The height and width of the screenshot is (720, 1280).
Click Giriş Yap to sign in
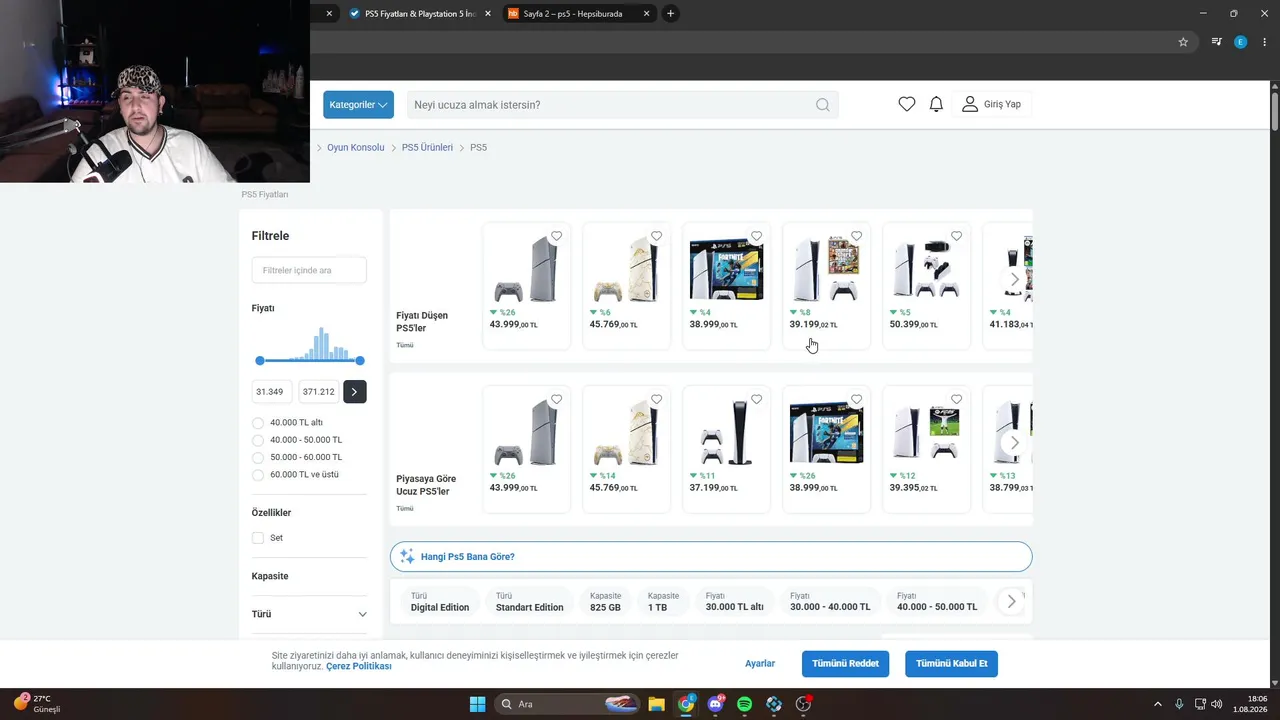992,104
